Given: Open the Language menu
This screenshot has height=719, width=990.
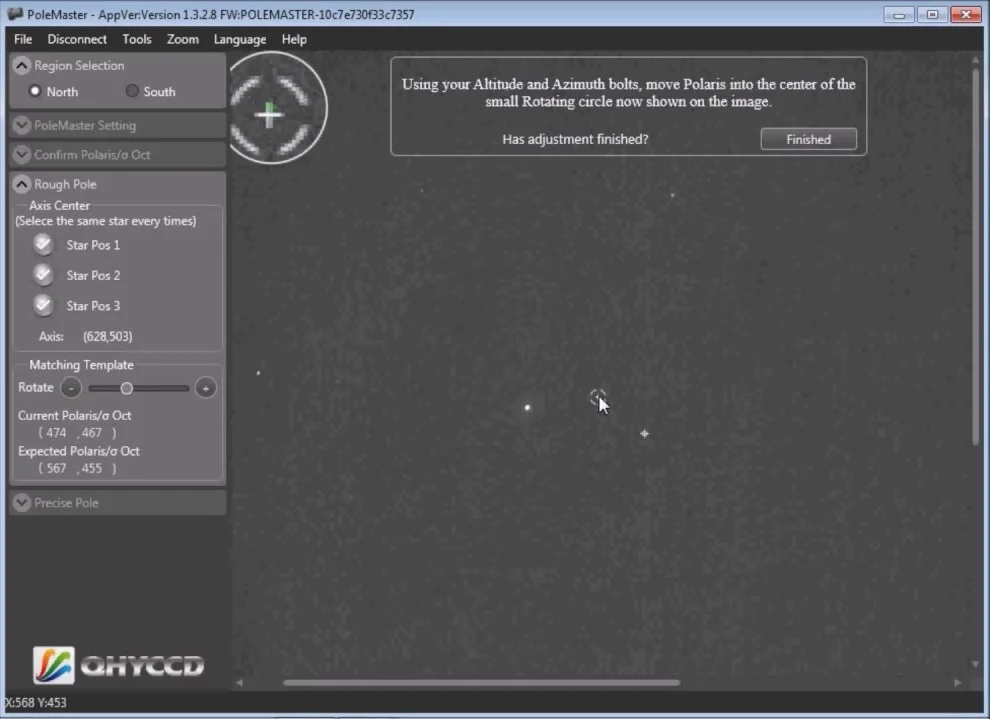Looking at the screenshot, I should 240,39.
